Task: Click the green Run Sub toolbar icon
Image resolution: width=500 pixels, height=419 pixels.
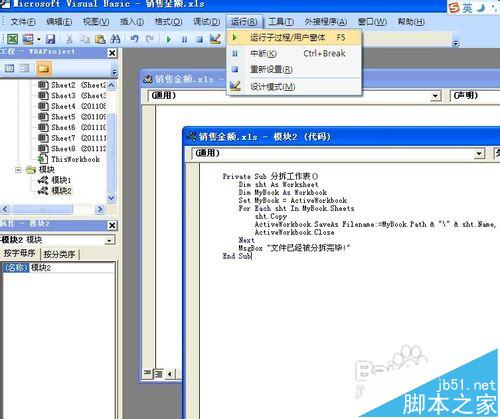Action: coord(169,39)
